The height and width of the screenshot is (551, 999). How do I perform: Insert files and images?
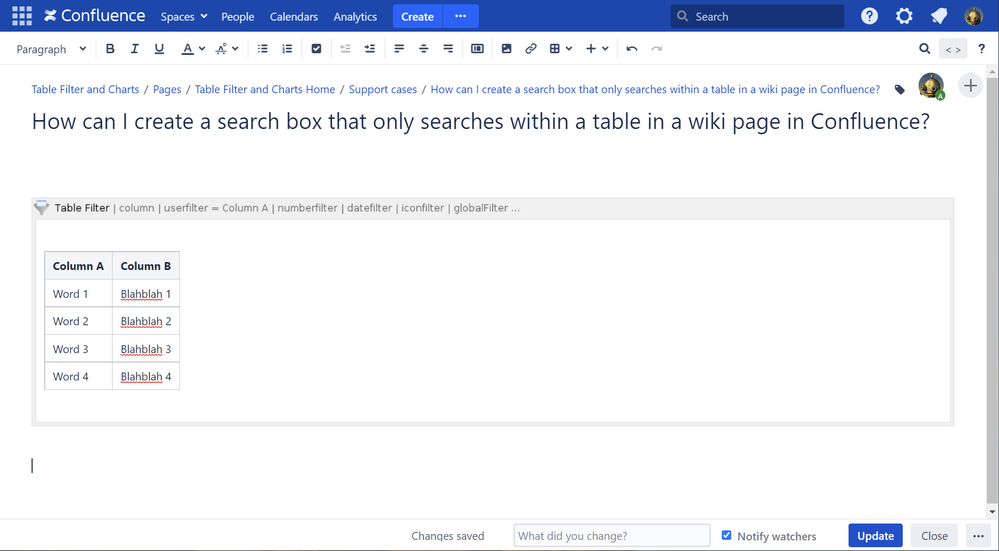click(507, 48)
